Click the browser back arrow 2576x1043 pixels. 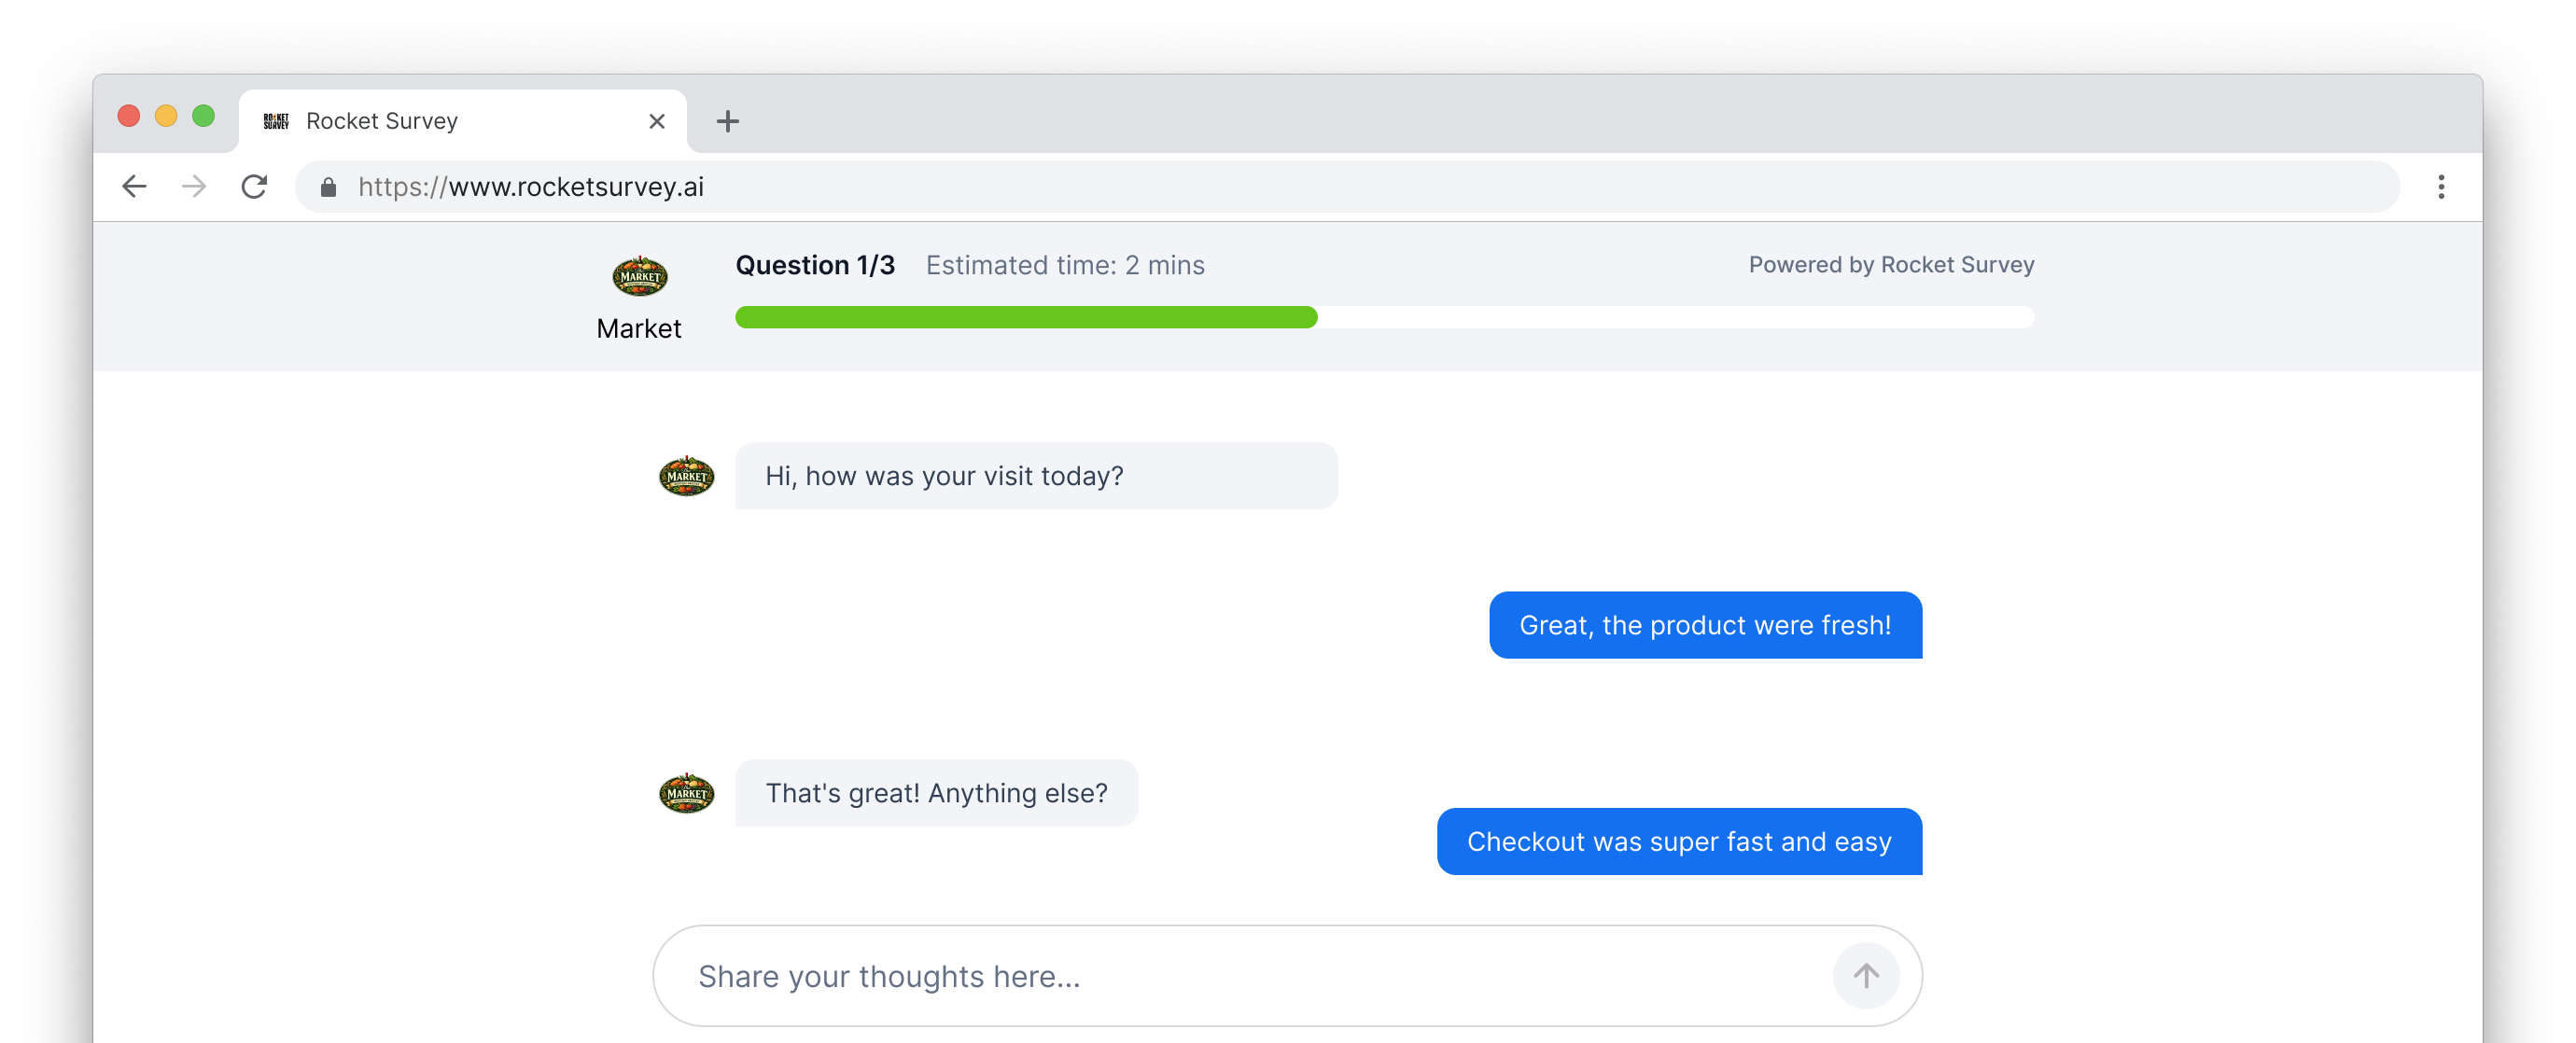coord(134,187)
